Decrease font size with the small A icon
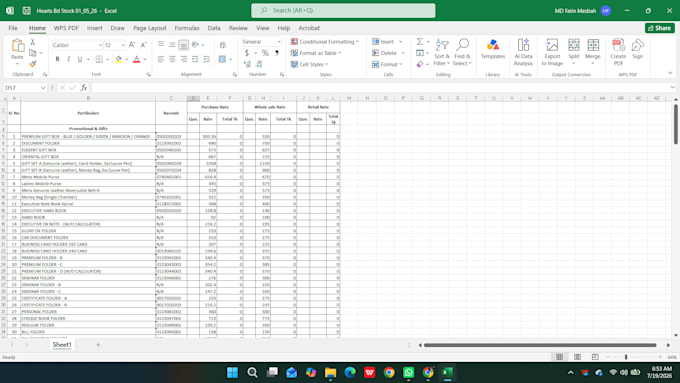The width and height of the screenshot is (680, 383). [144, 45]
